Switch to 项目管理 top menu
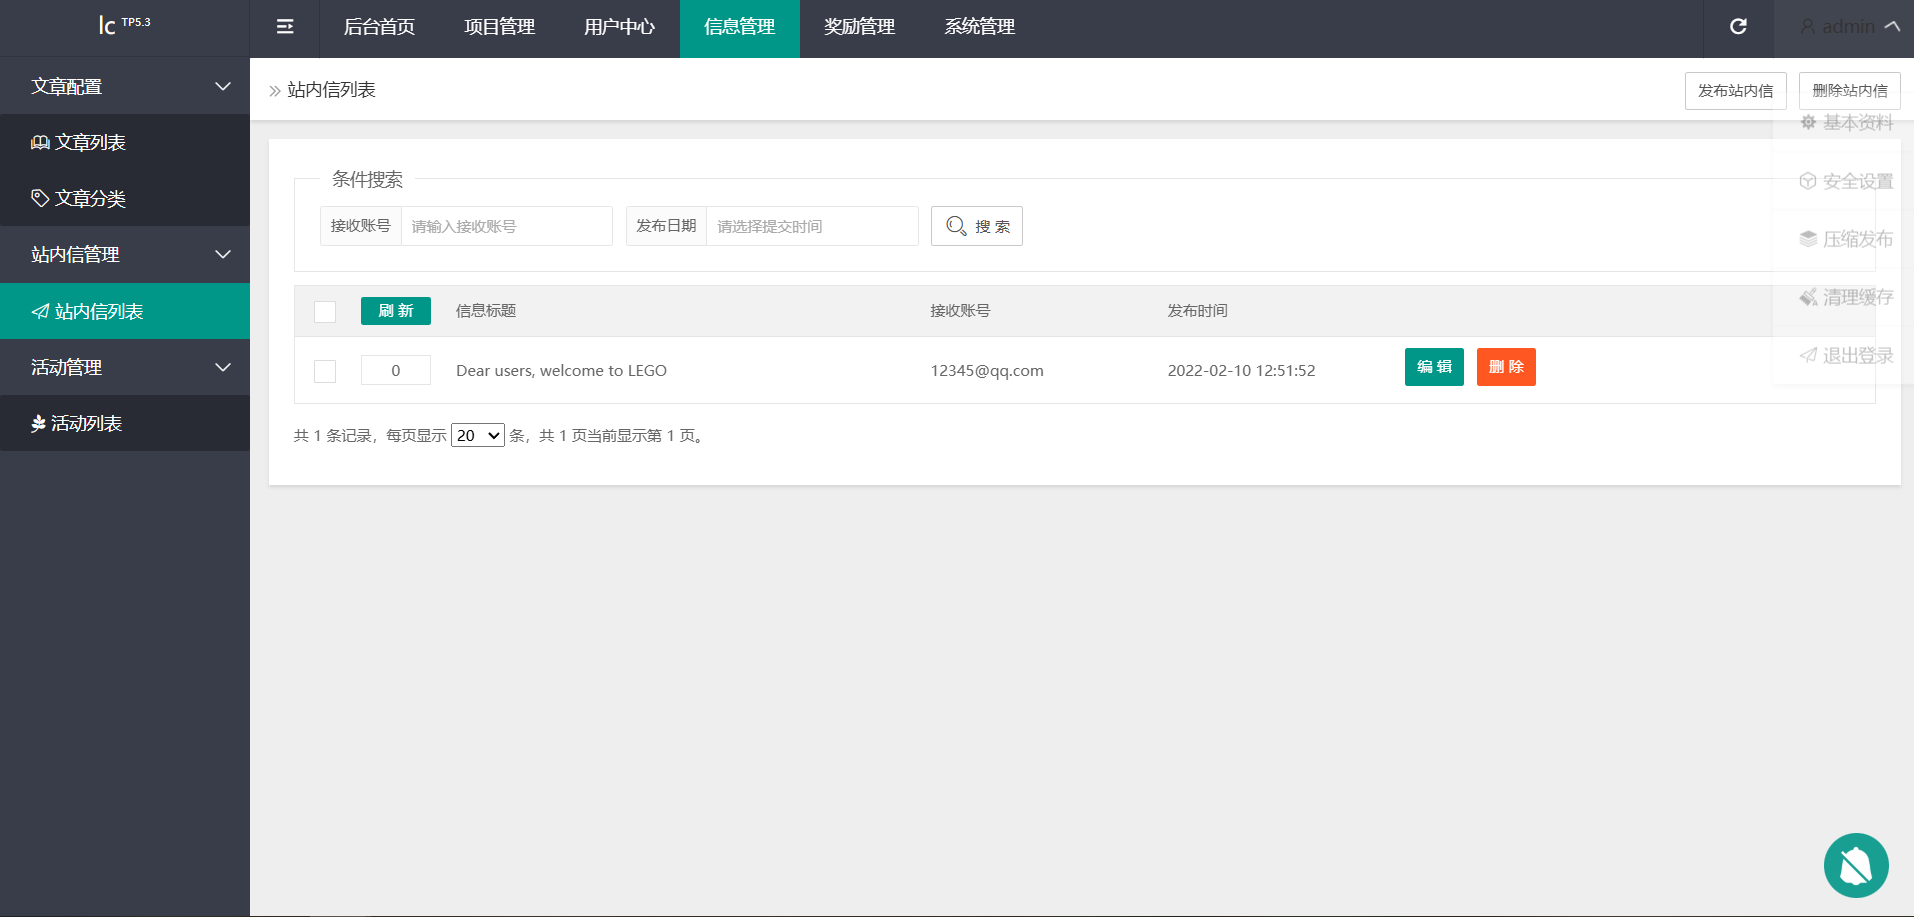This screenshot has width=1914, height=917. point(499,27)
